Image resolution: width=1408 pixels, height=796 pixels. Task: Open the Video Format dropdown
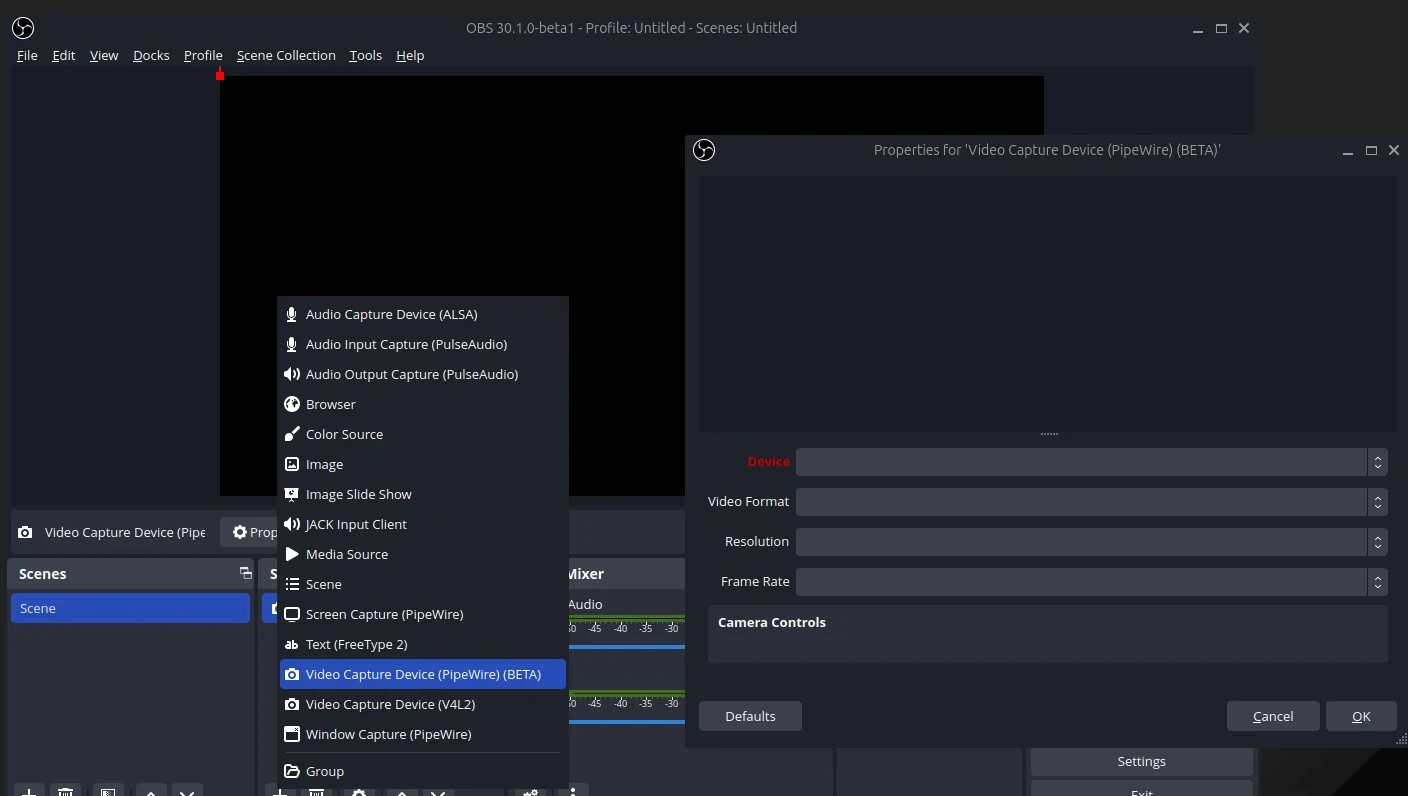pos(1091,502)
